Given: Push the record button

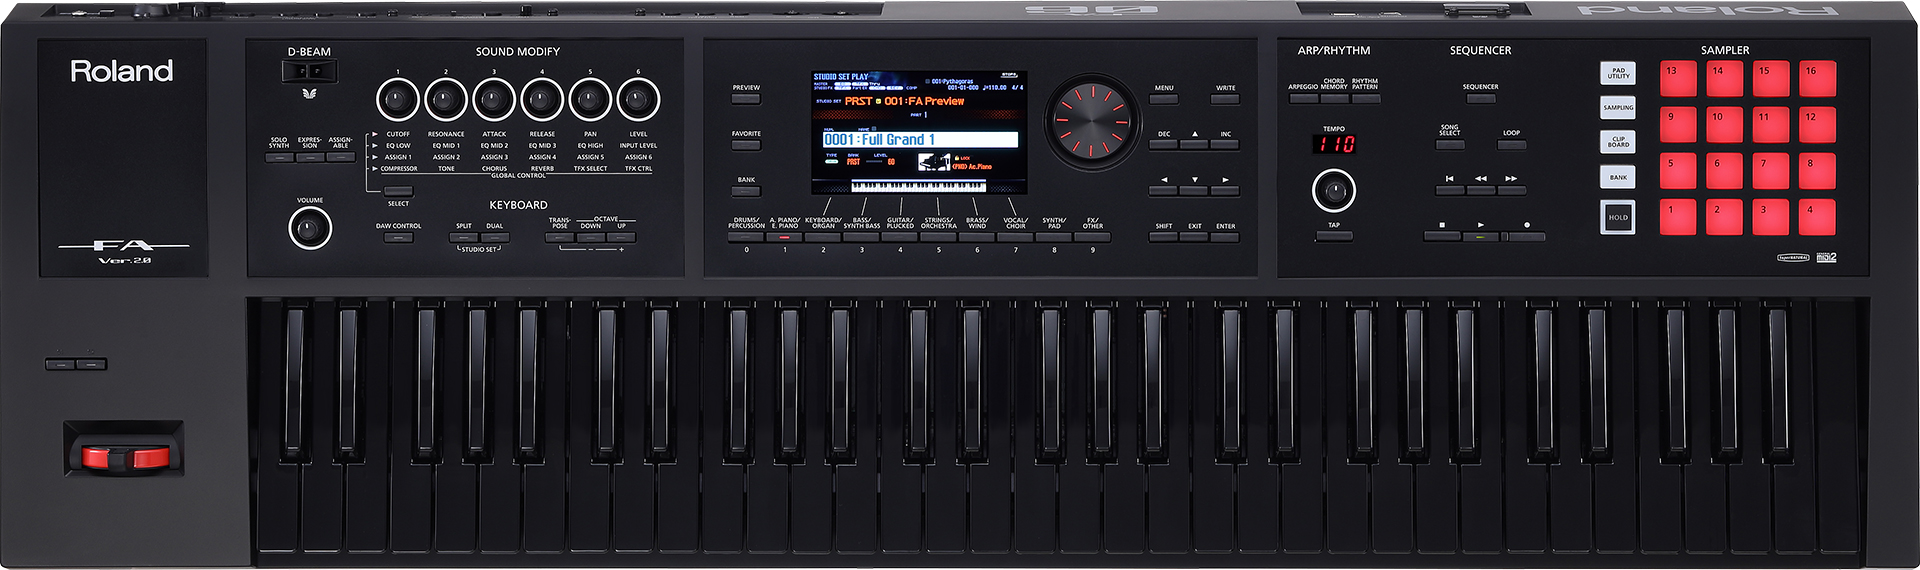Looking at the screenshot, I should pos(1526,237).
